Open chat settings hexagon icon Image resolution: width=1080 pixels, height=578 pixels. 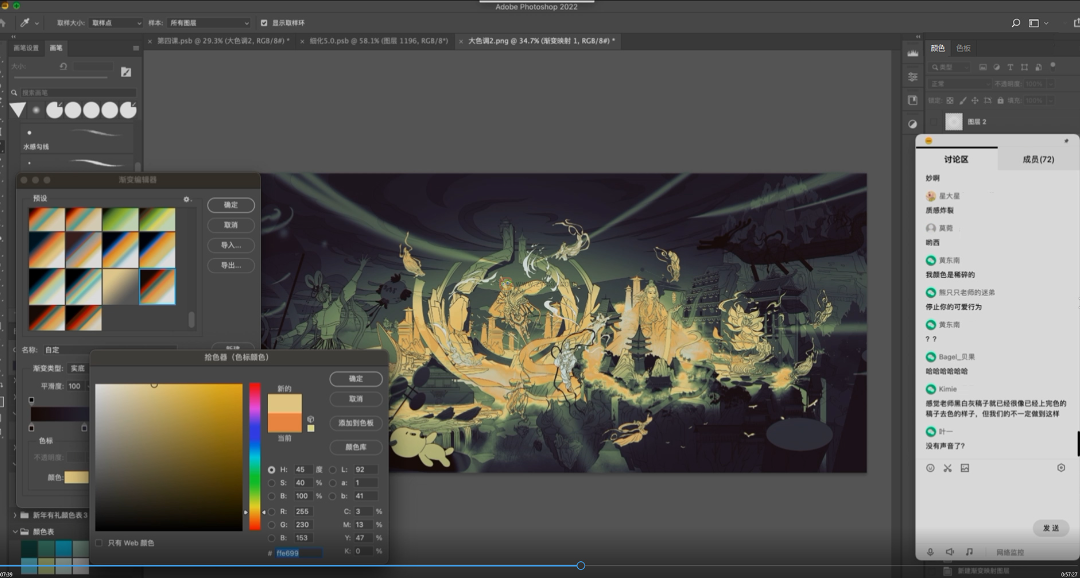click(x=1061, y=467)
